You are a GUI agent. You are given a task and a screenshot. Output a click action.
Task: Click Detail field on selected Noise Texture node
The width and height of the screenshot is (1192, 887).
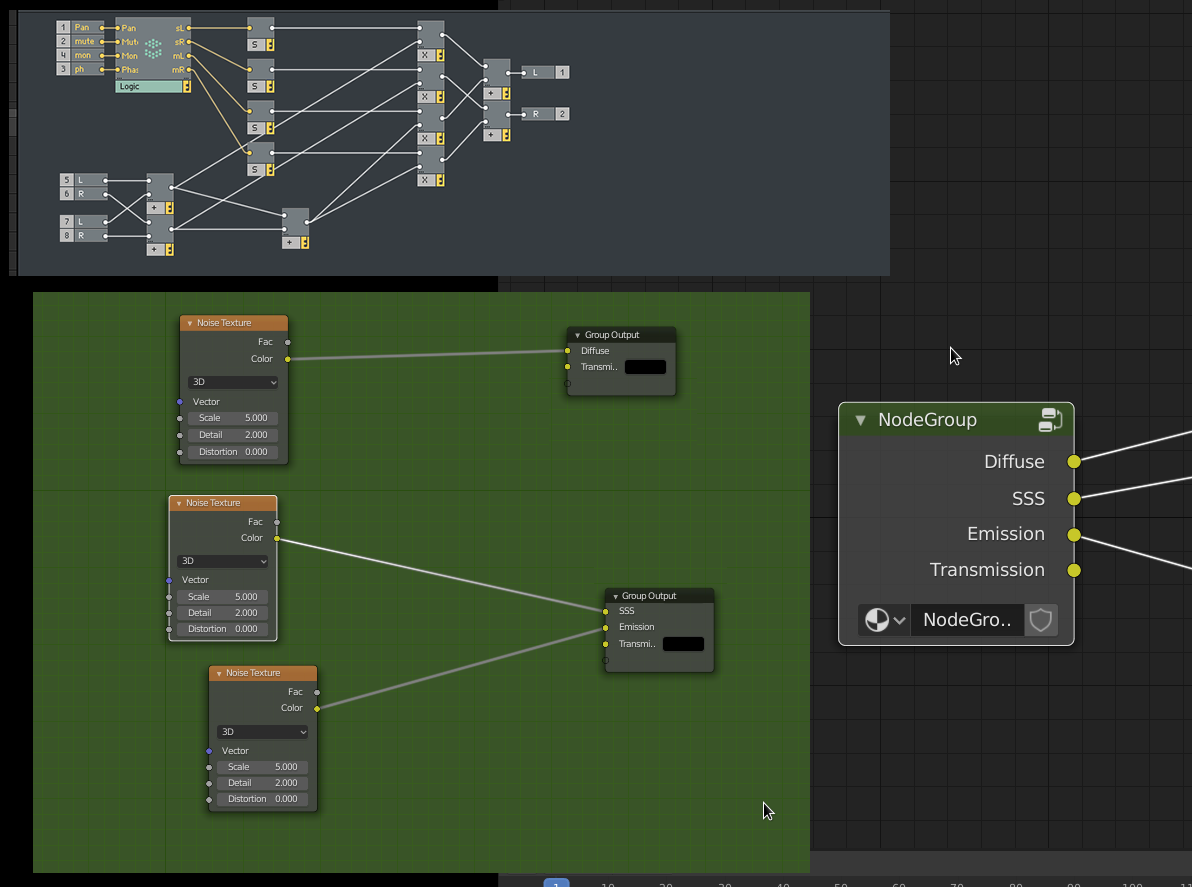pyautogui.click(x=223, y=613)
